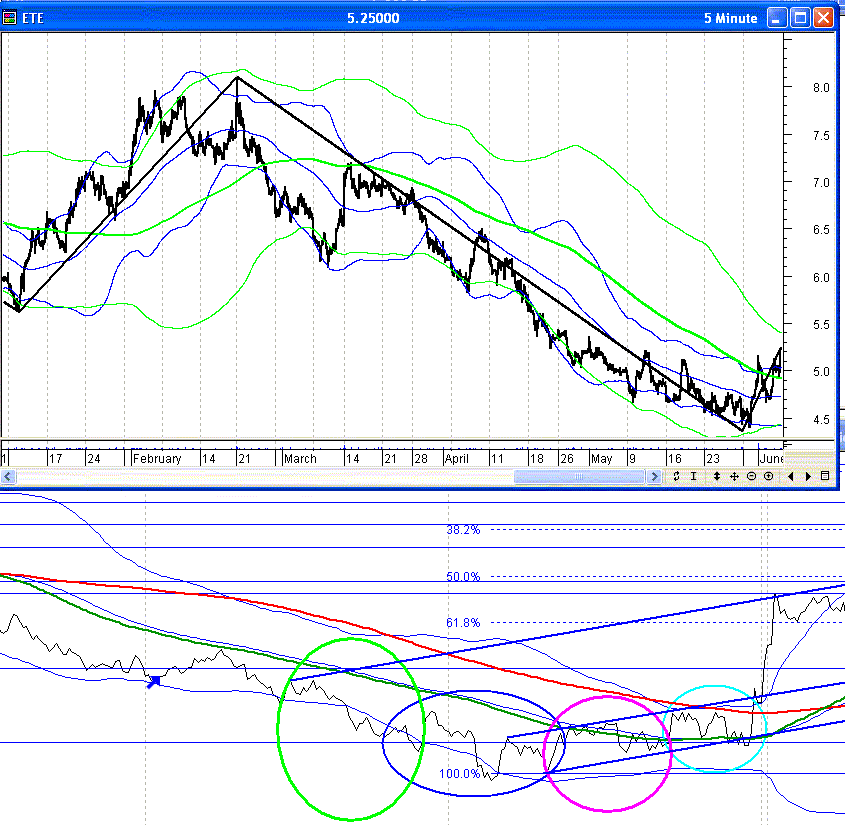This screenshot has width=845, height=825.
Task: Click the vertical scale double-arrow icon
Action: tap(717, 476)
